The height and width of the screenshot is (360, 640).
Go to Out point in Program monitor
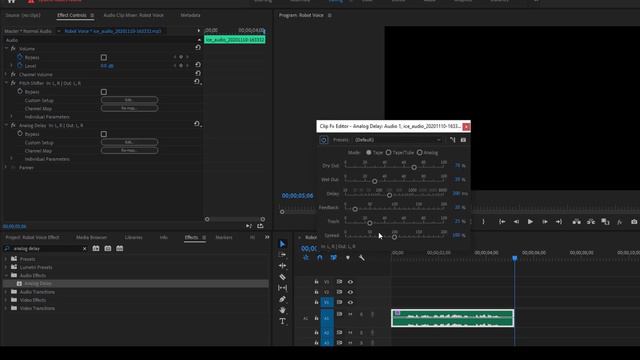click(x=559, y=222)
